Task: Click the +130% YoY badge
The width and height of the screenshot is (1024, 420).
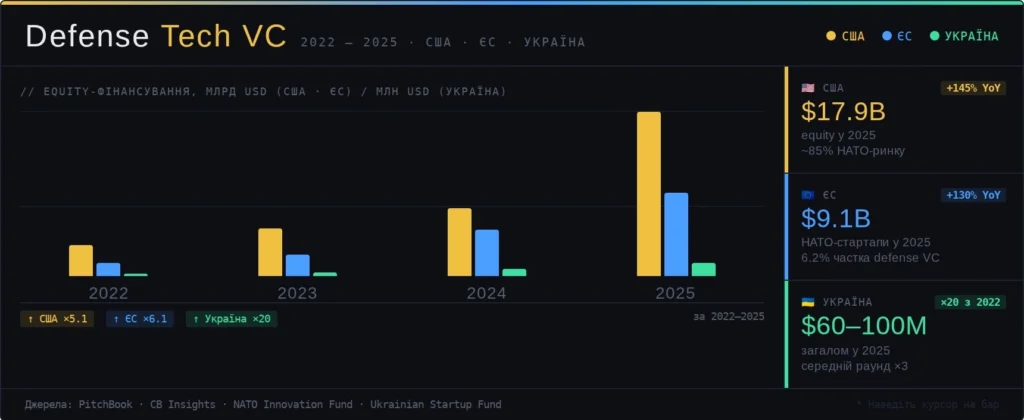Action: [973, 195]
